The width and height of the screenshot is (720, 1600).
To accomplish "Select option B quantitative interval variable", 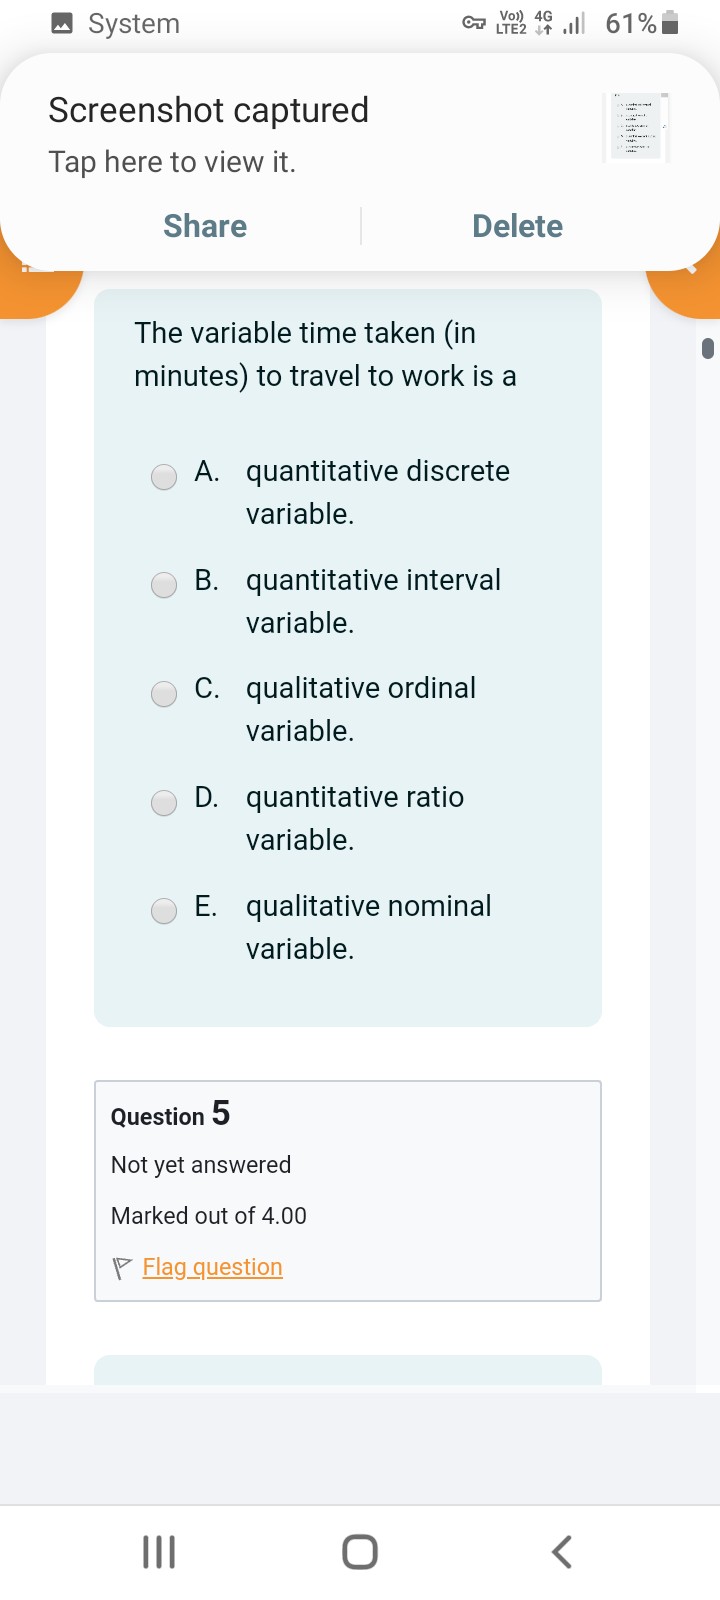I will (x=163, y=585).
